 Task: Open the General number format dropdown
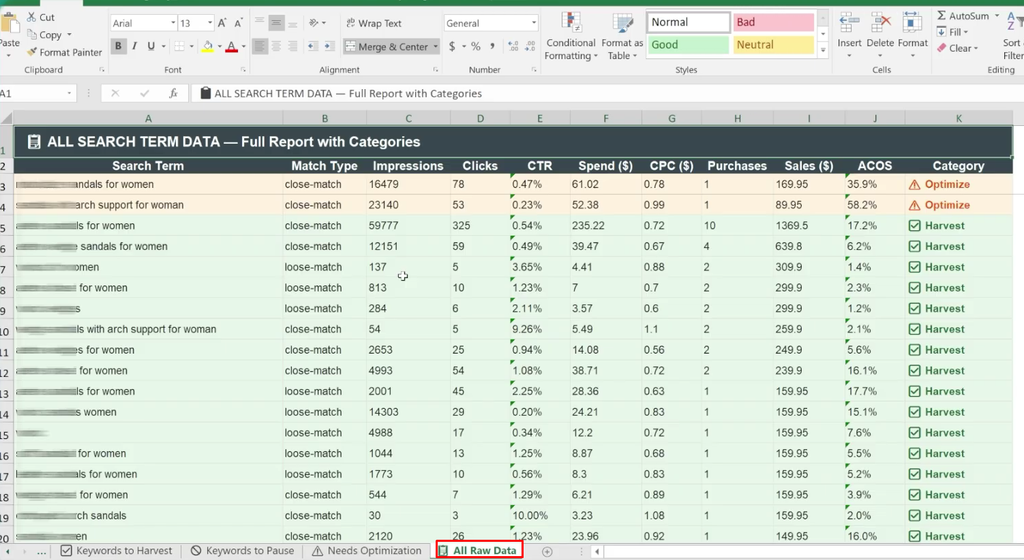coord(490,23)
